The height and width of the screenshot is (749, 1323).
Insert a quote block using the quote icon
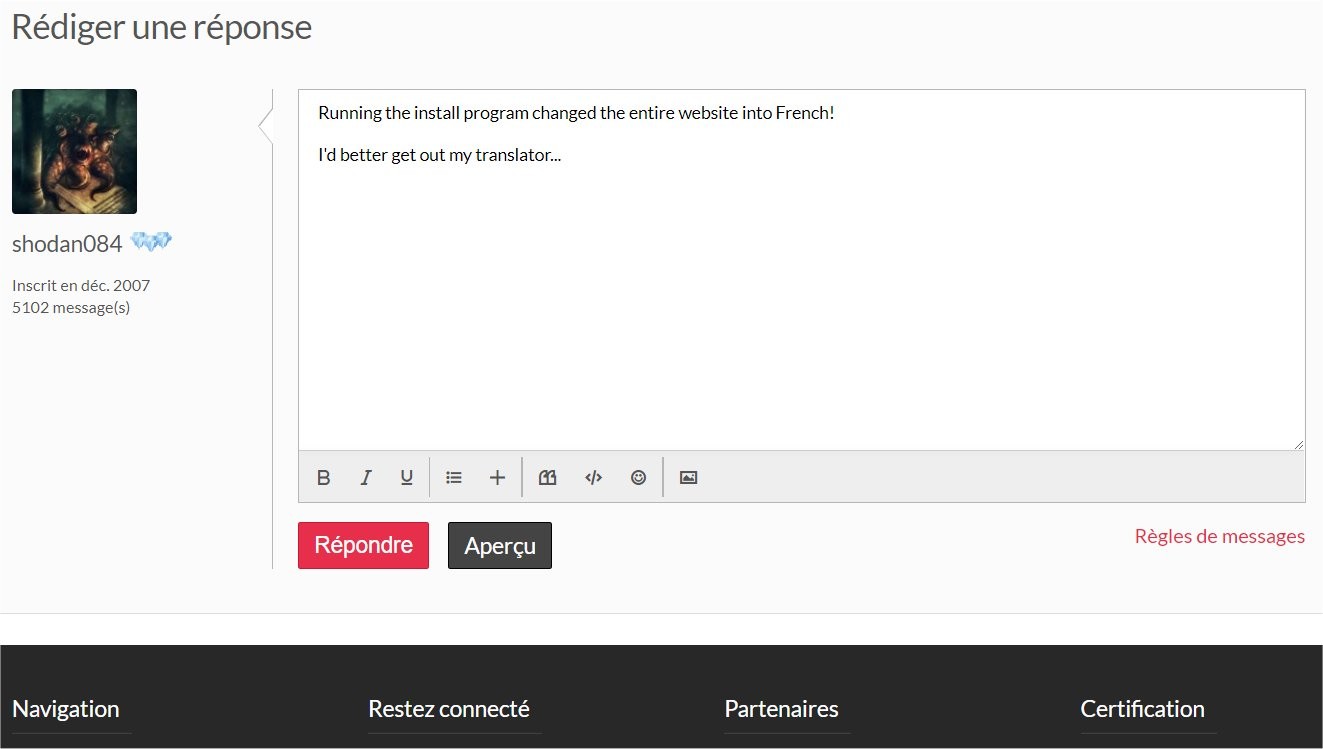(547, 478)
